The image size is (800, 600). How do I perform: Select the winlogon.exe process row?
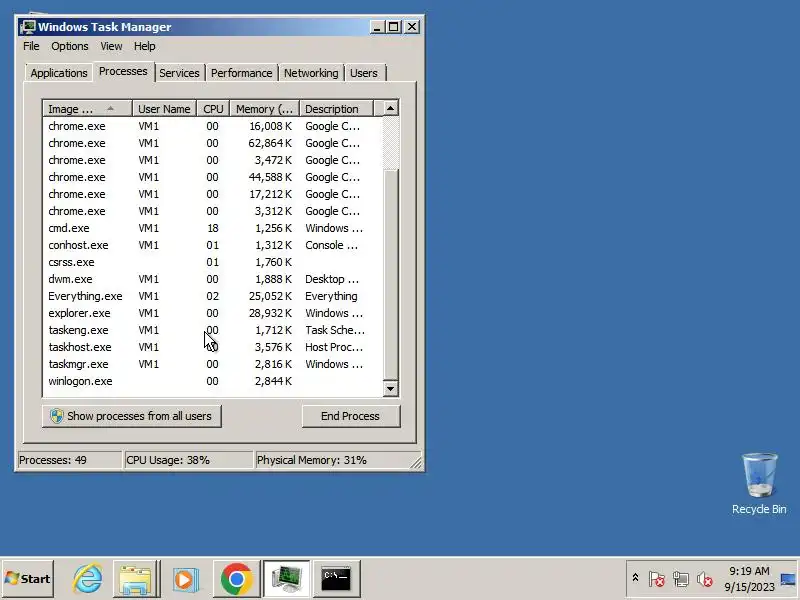(x=212, y=381)
